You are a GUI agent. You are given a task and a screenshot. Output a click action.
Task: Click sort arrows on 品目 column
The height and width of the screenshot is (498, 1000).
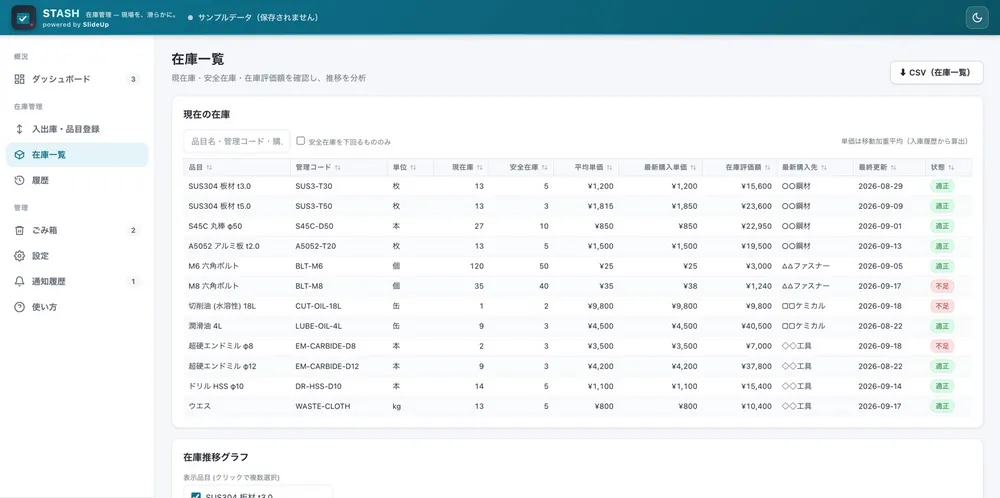coord(209,167)
